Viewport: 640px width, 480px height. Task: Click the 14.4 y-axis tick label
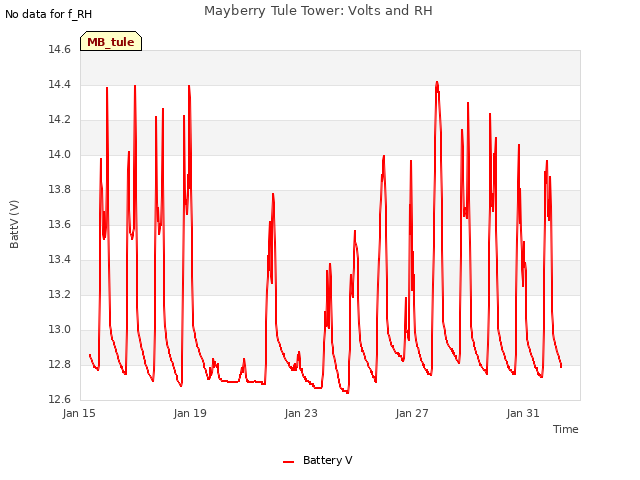click(60, 85)
